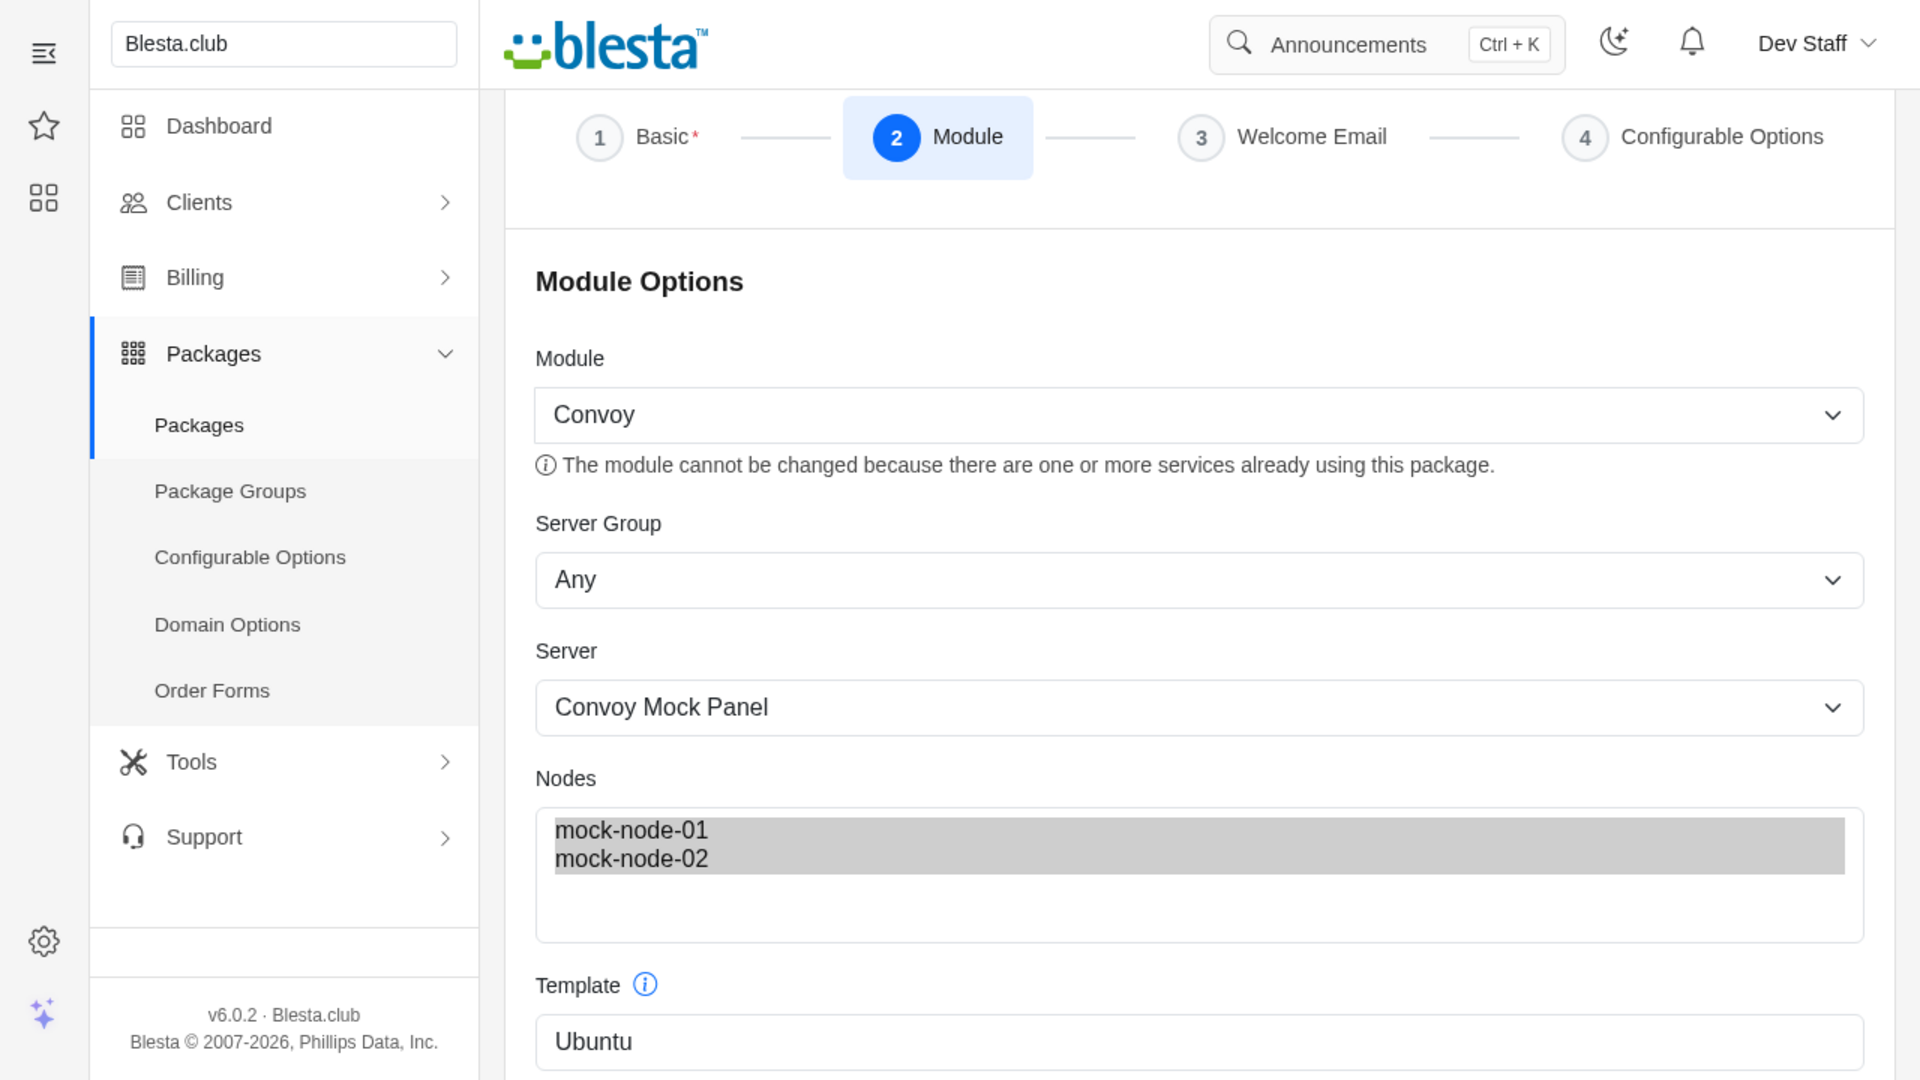
Task: Open settings gear icon
Action: coord(44,941)
